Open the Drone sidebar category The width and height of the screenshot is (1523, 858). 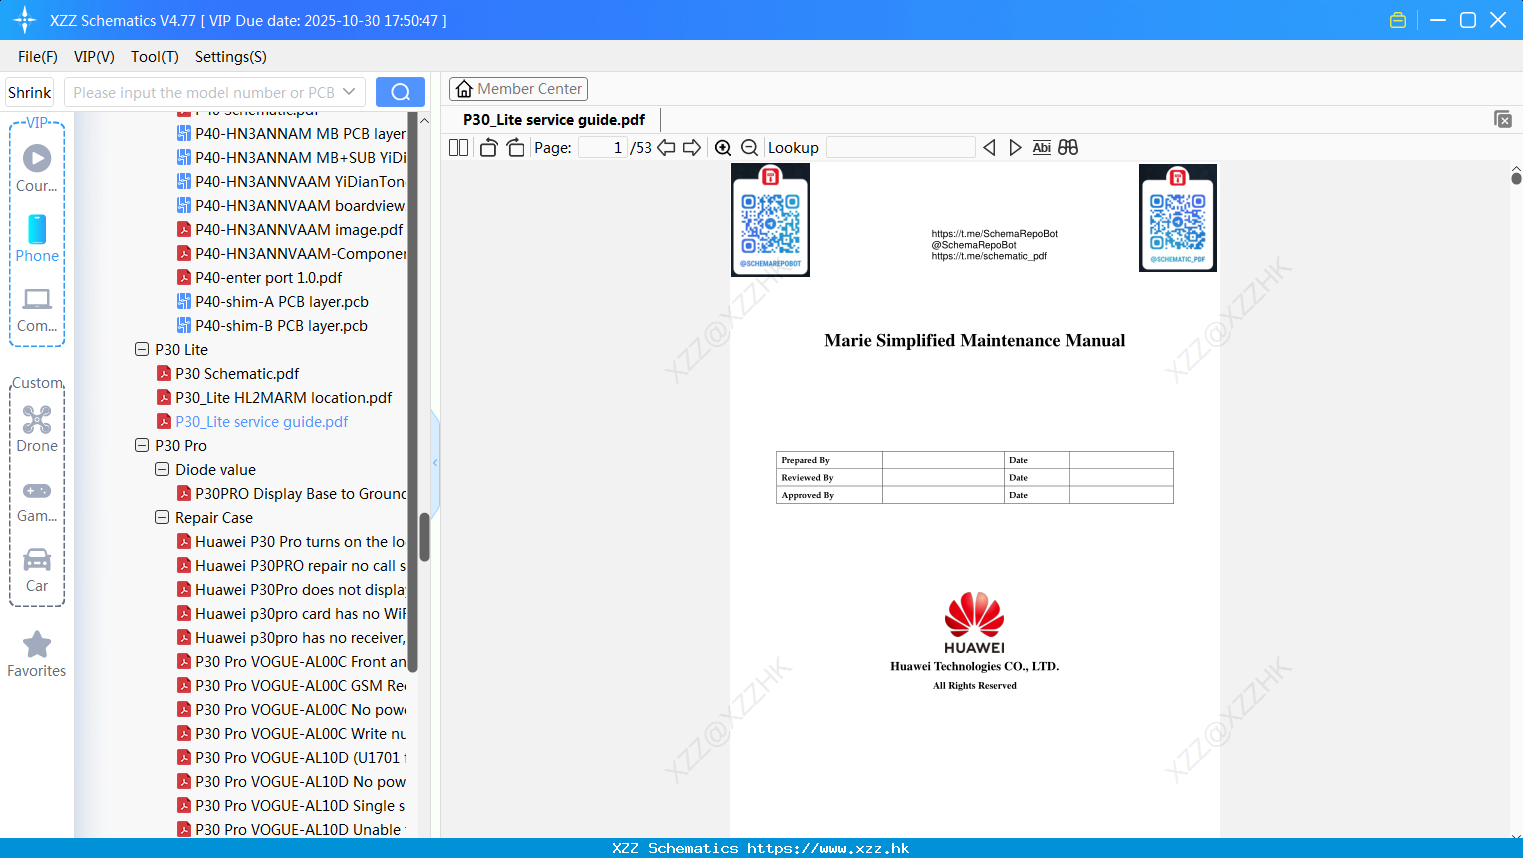37,430
